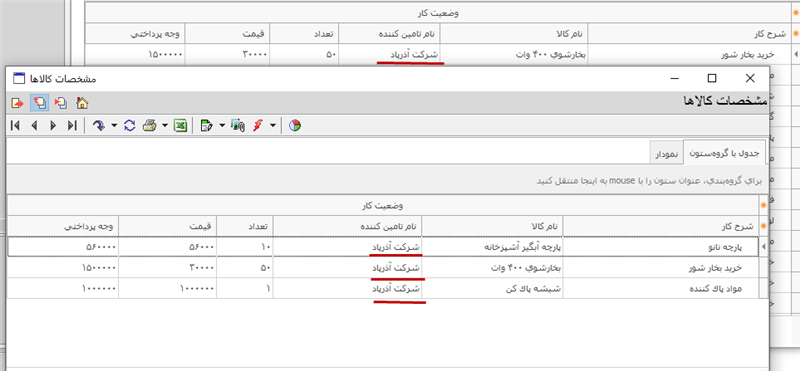Click شرکت آذرپاد in the پارچه نانو row
The height and width of the screenshot is (371, 800).
pyautogui.click(x=347, y=246)
